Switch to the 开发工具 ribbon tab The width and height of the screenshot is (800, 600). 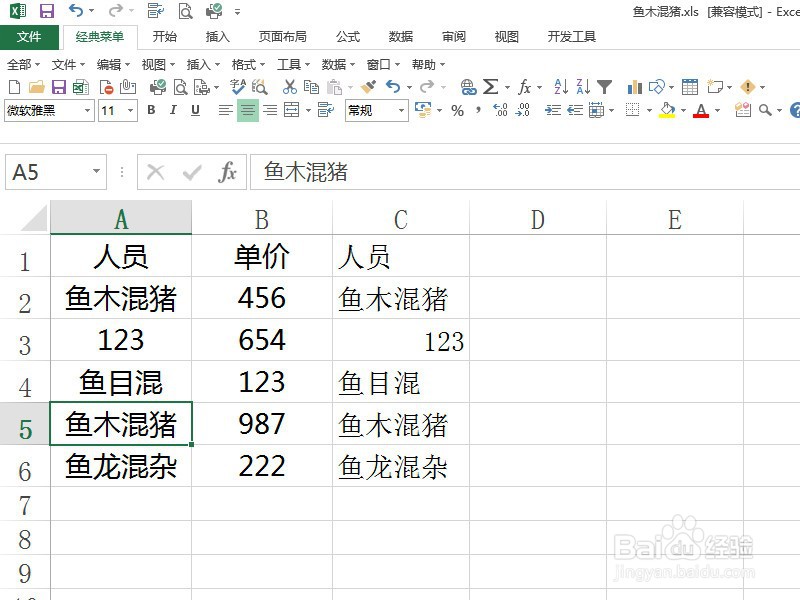573,36
